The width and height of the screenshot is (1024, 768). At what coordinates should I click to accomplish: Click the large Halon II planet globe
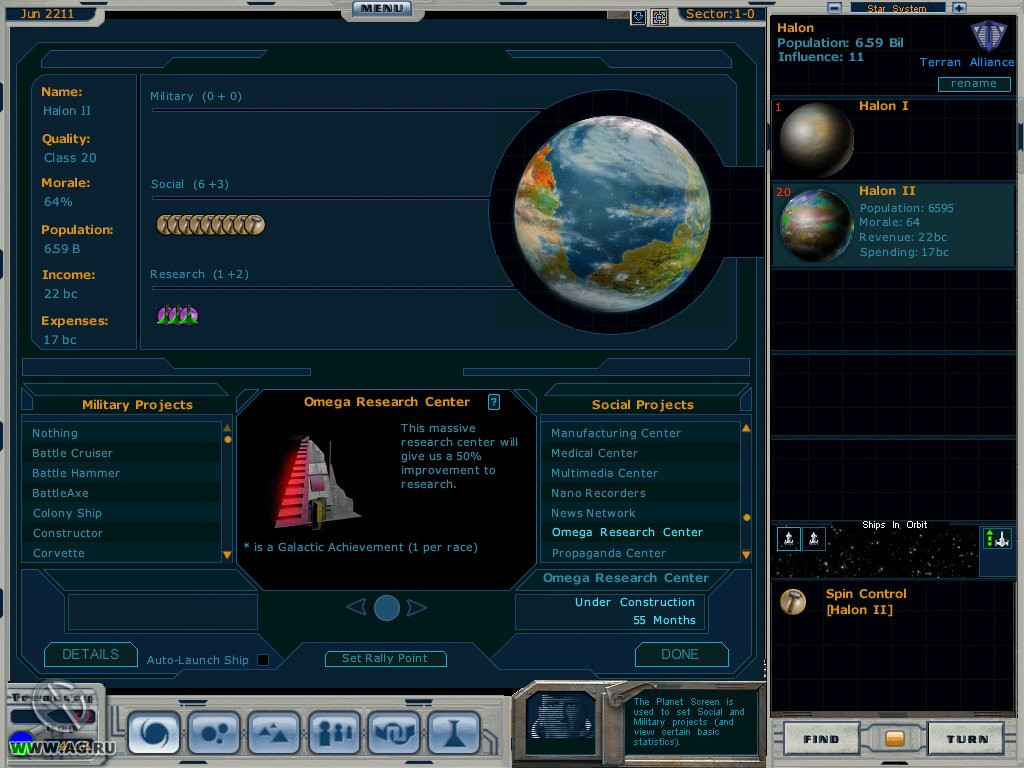pos(612,213)
